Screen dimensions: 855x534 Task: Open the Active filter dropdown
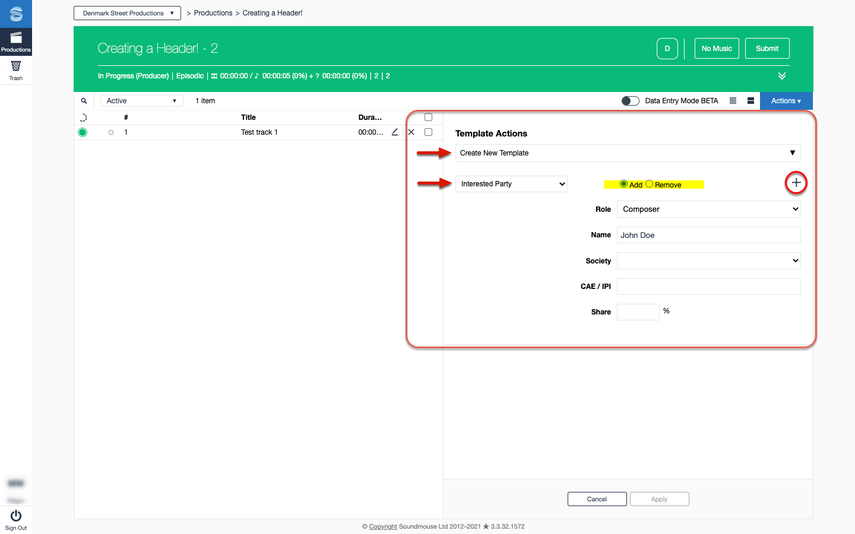(141, 101)
